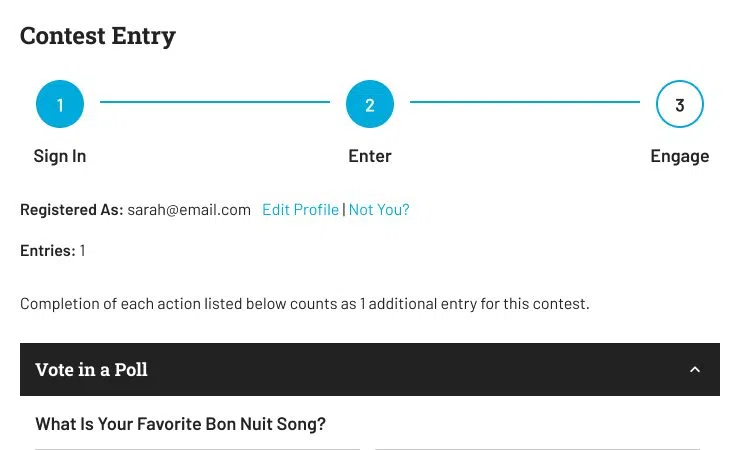Click the Entries count text
Screen dimensions: 740x450
point(53,251)
